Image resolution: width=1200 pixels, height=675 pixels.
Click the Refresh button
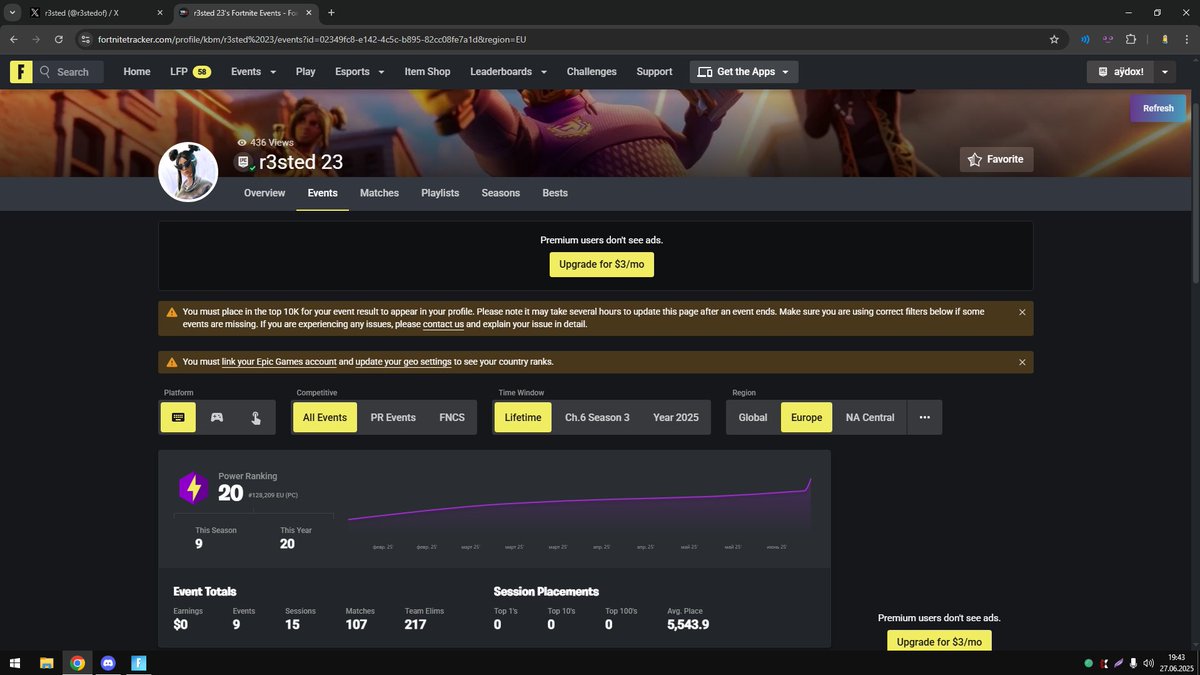(1158, 108)
